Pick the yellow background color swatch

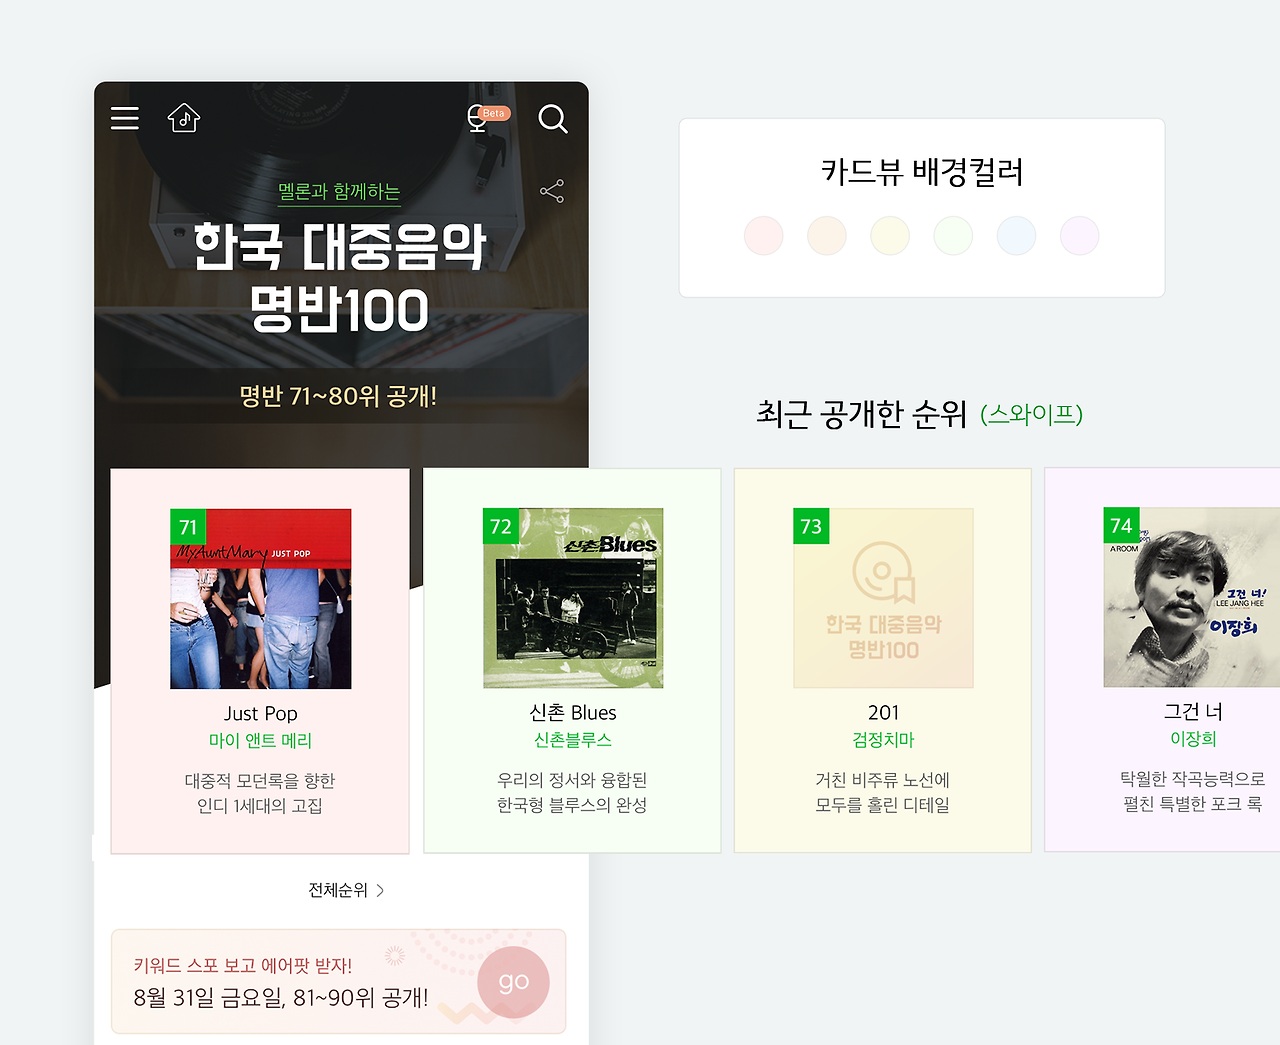[x=890, y=236]
